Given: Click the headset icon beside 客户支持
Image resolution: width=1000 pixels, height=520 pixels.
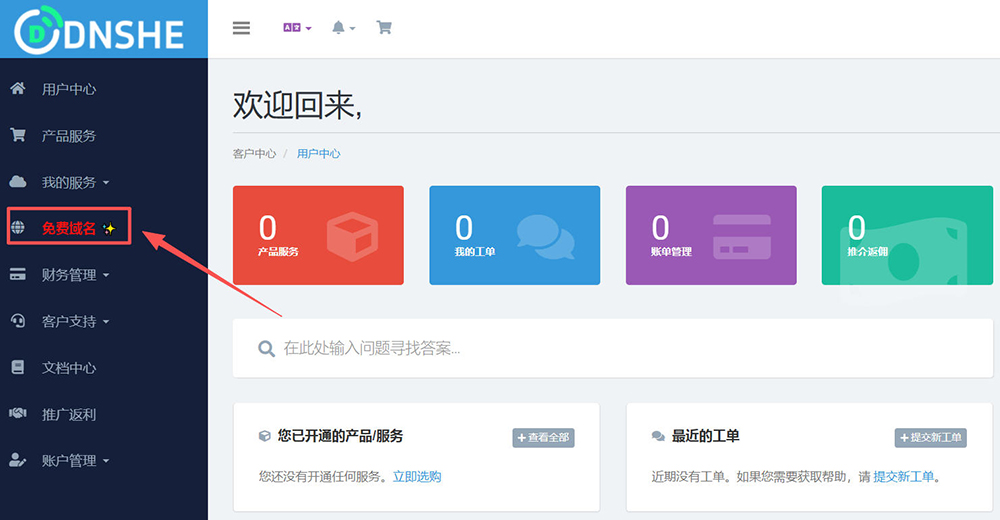Looking at the screenshot, I should (x=18, y=321).
